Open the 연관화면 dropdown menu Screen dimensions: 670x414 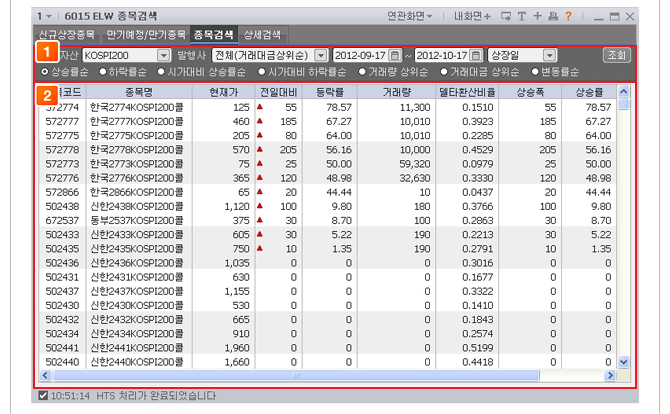(410, 16)
